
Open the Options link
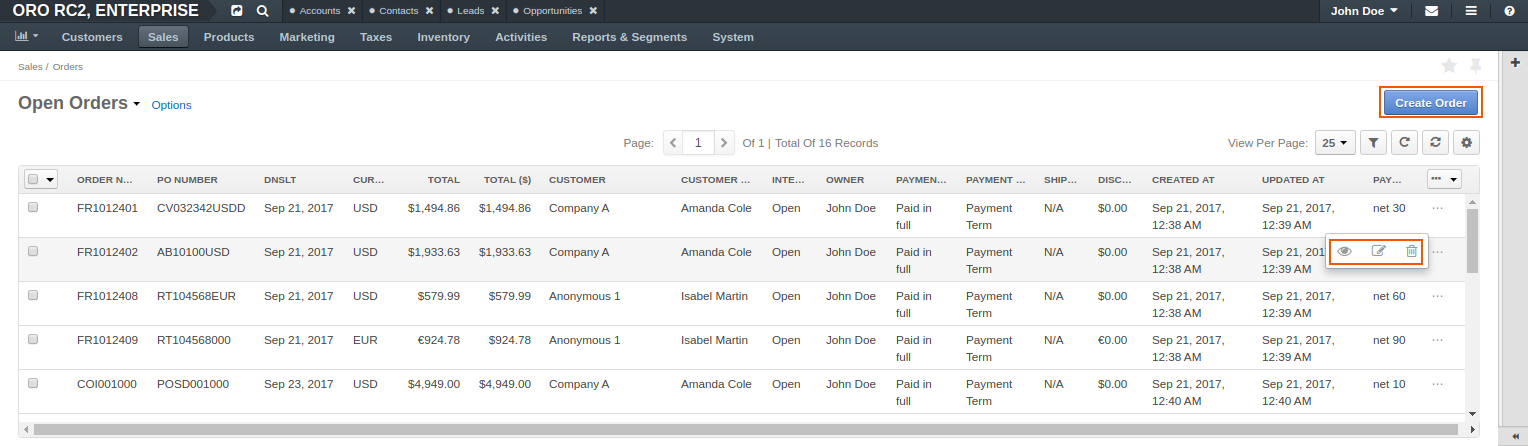click(171, 105)
